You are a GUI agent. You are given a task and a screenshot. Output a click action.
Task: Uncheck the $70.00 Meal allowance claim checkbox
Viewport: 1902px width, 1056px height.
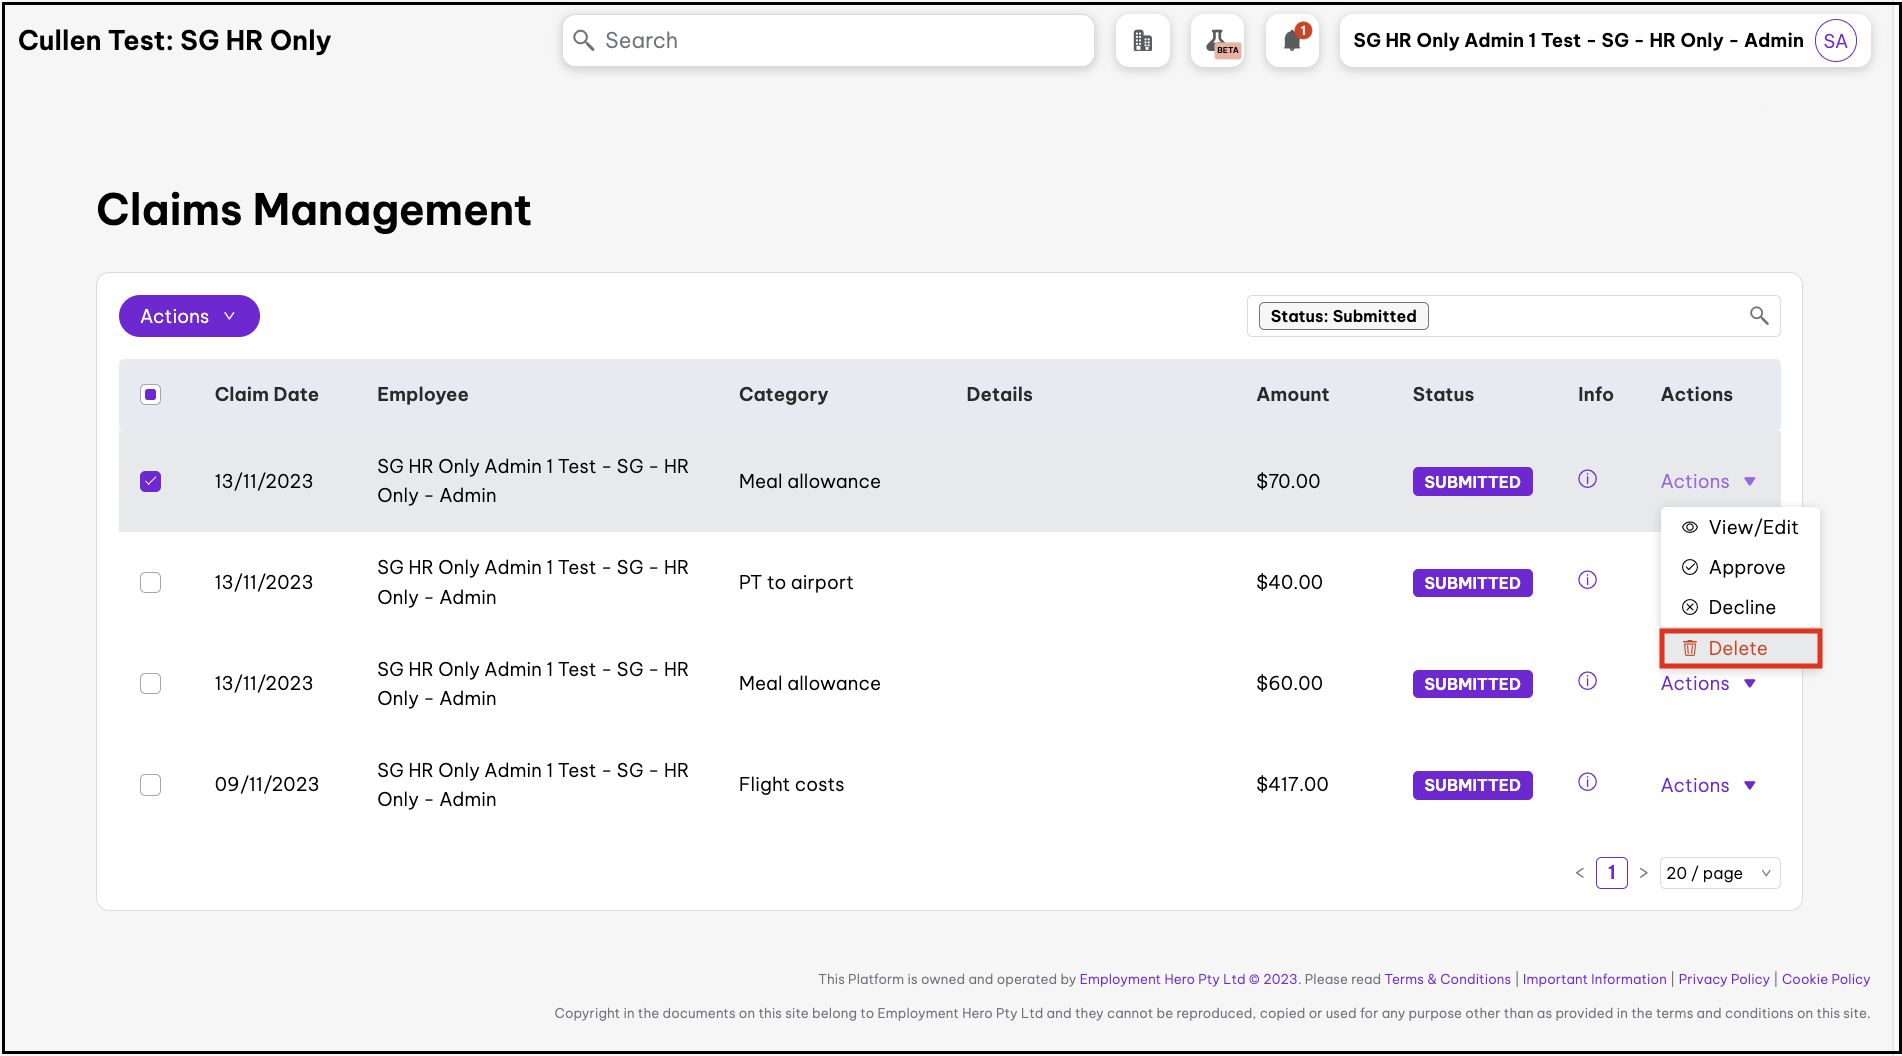(151, 481)
